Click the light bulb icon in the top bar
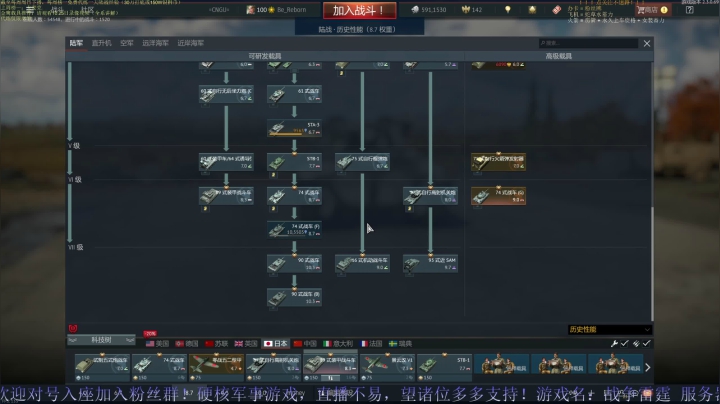This screenshot has height=404, width=720. (508, 10)
